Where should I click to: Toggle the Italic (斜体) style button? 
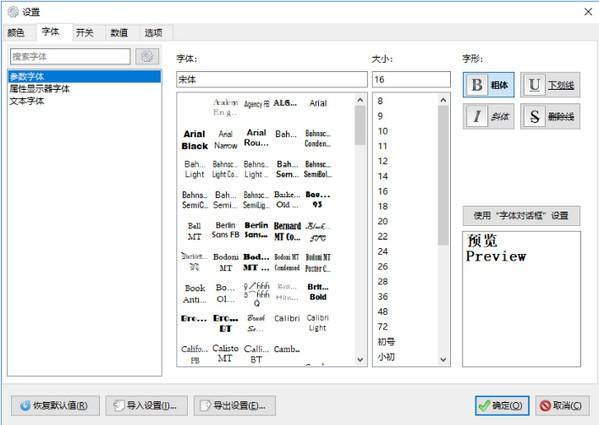489,116
